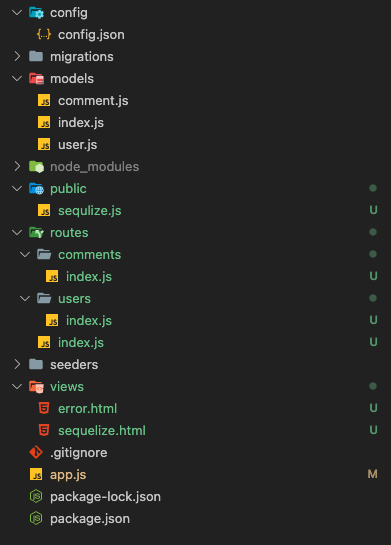
Task: Expand the migrations folder chevron
Action: (17, 56)
